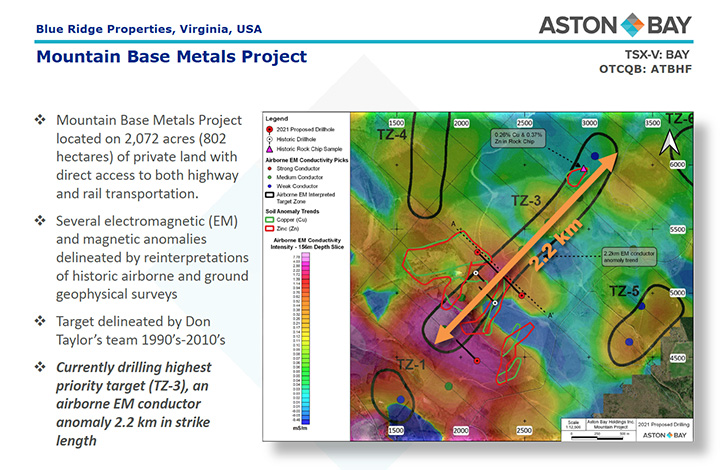Screen dimensions: 725x470
Task: Click the black outline symbol for Interpreted Target Zone
Action: (269, 195)
